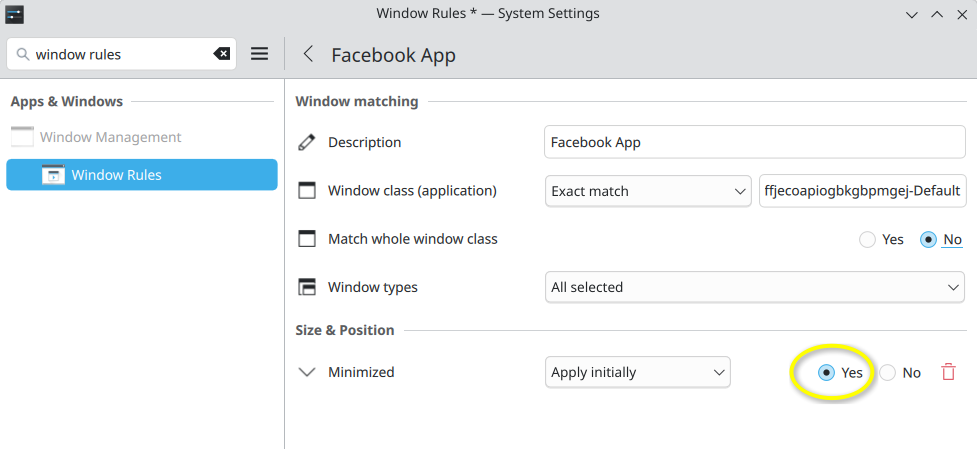Click the back arrow beside Facebook App
Screen dimensions: 977x449
coord(308,54)
